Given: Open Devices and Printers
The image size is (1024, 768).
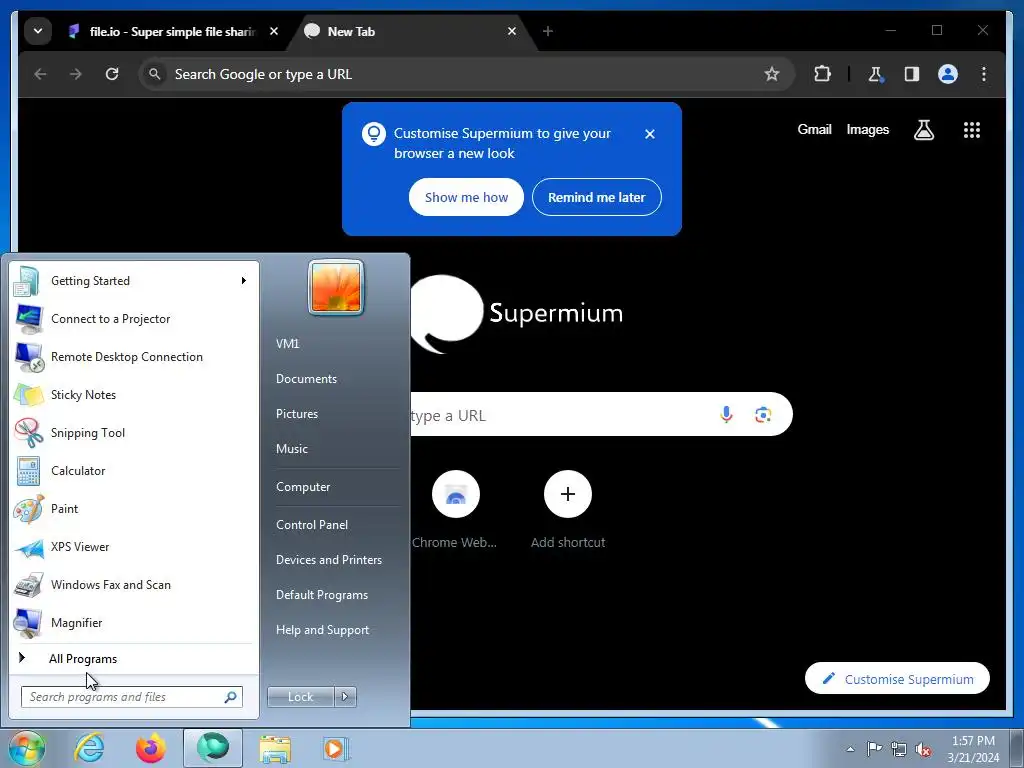Looking at the screenshot, I should click(329, 560).
